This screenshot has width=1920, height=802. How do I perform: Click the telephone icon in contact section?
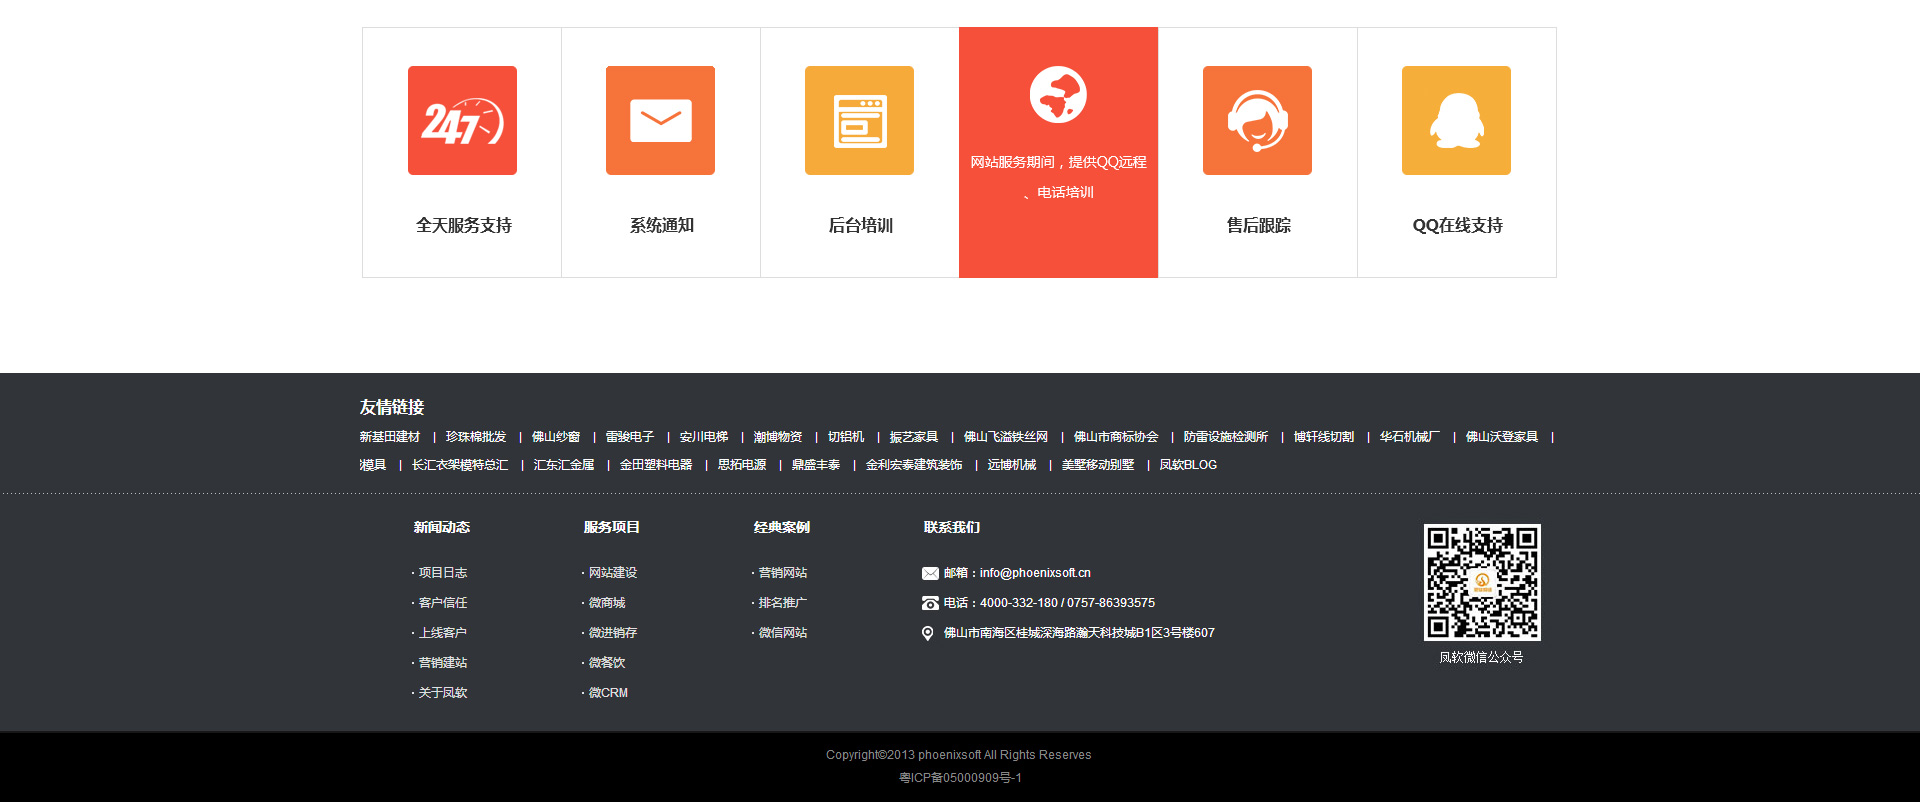click(930, 604)
